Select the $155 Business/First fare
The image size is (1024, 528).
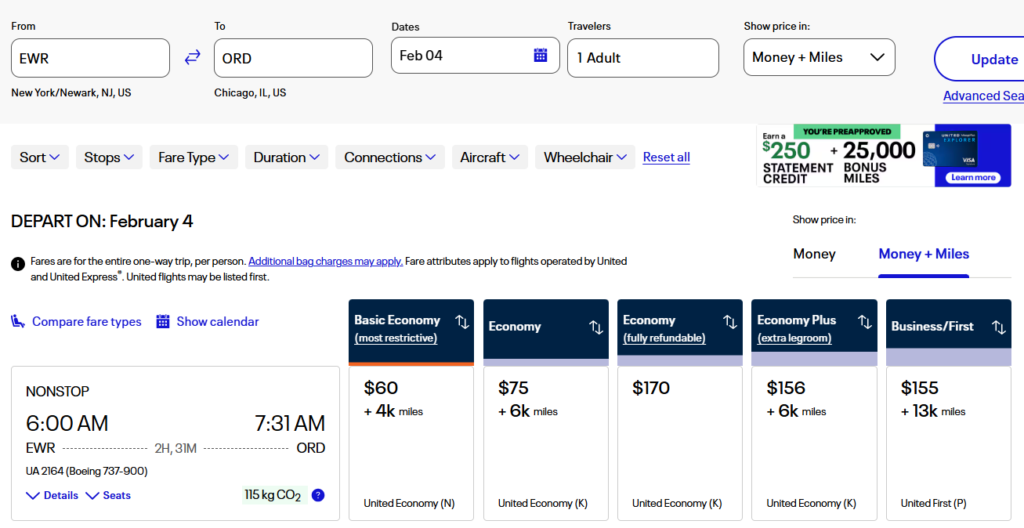click(949, 444)
